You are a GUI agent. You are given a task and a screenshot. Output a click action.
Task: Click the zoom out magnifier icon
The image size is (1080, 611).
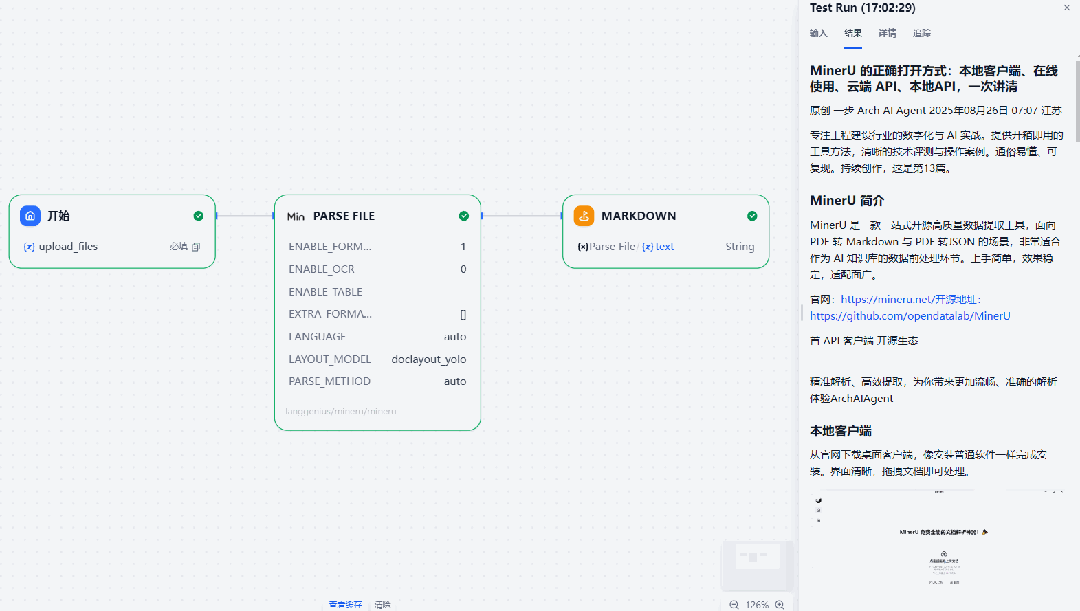pos(734,604)
